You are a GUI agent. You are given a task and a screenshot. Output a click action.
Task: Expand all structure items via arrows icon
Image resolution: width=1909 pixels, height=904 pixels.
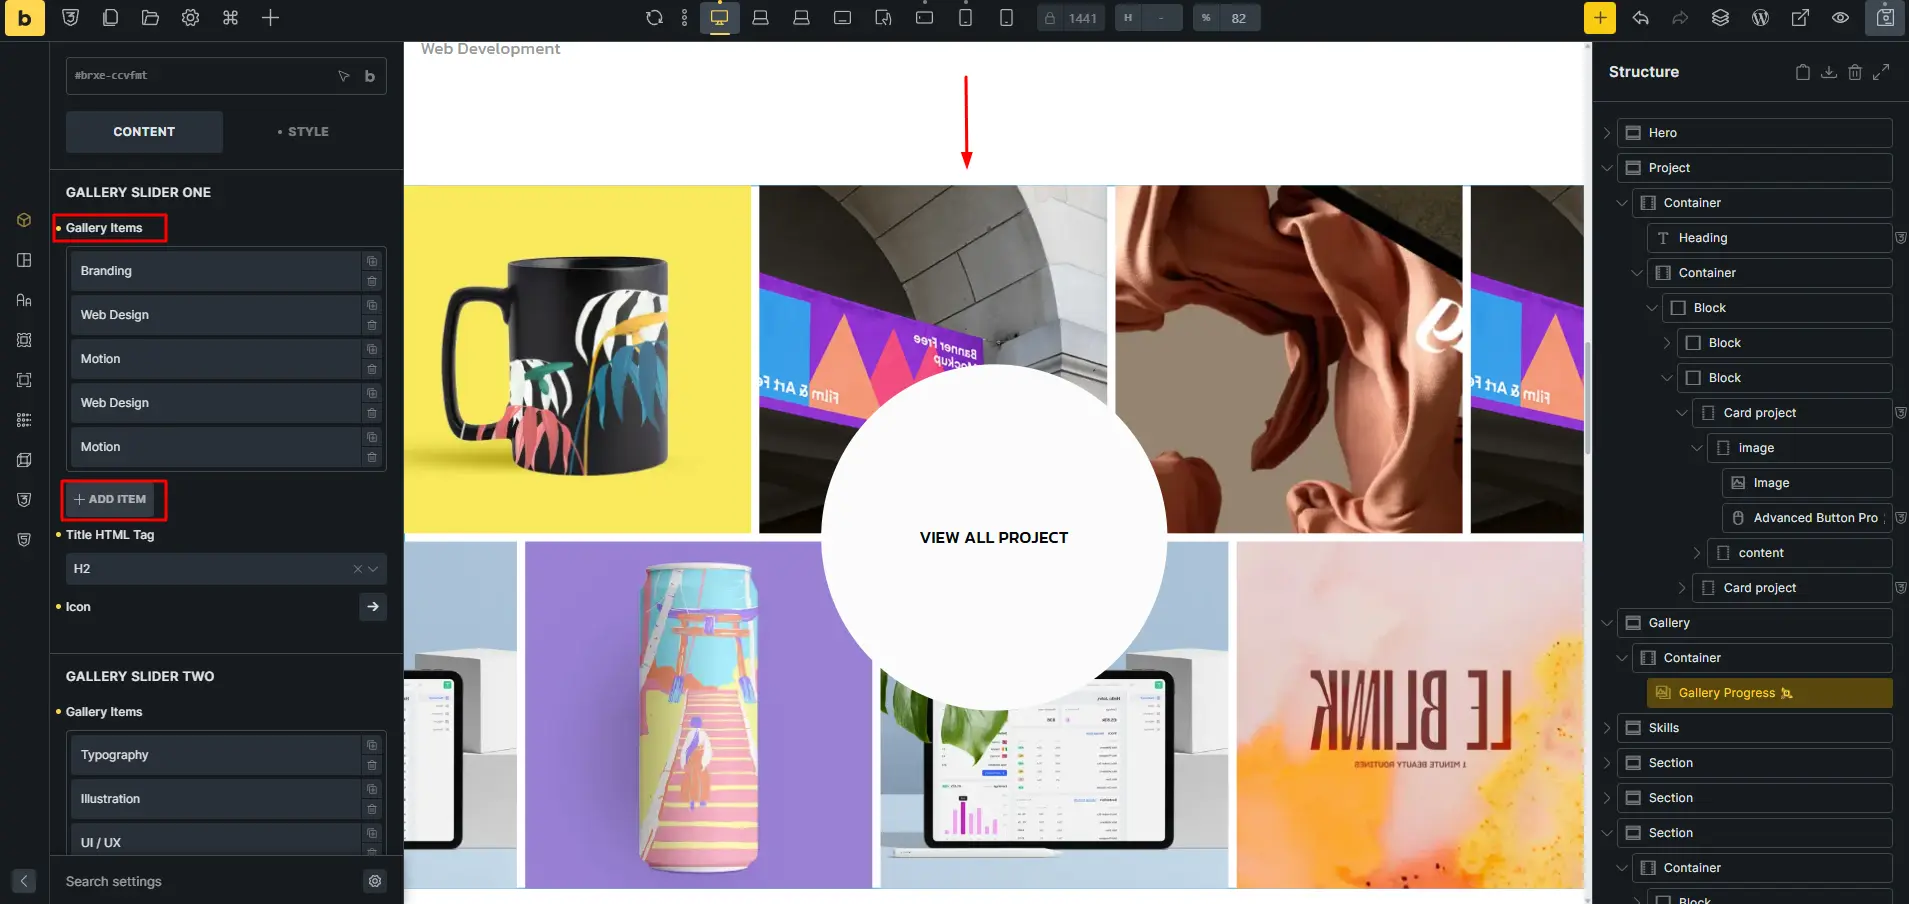pyautogui.click(x=1881, y=72)
